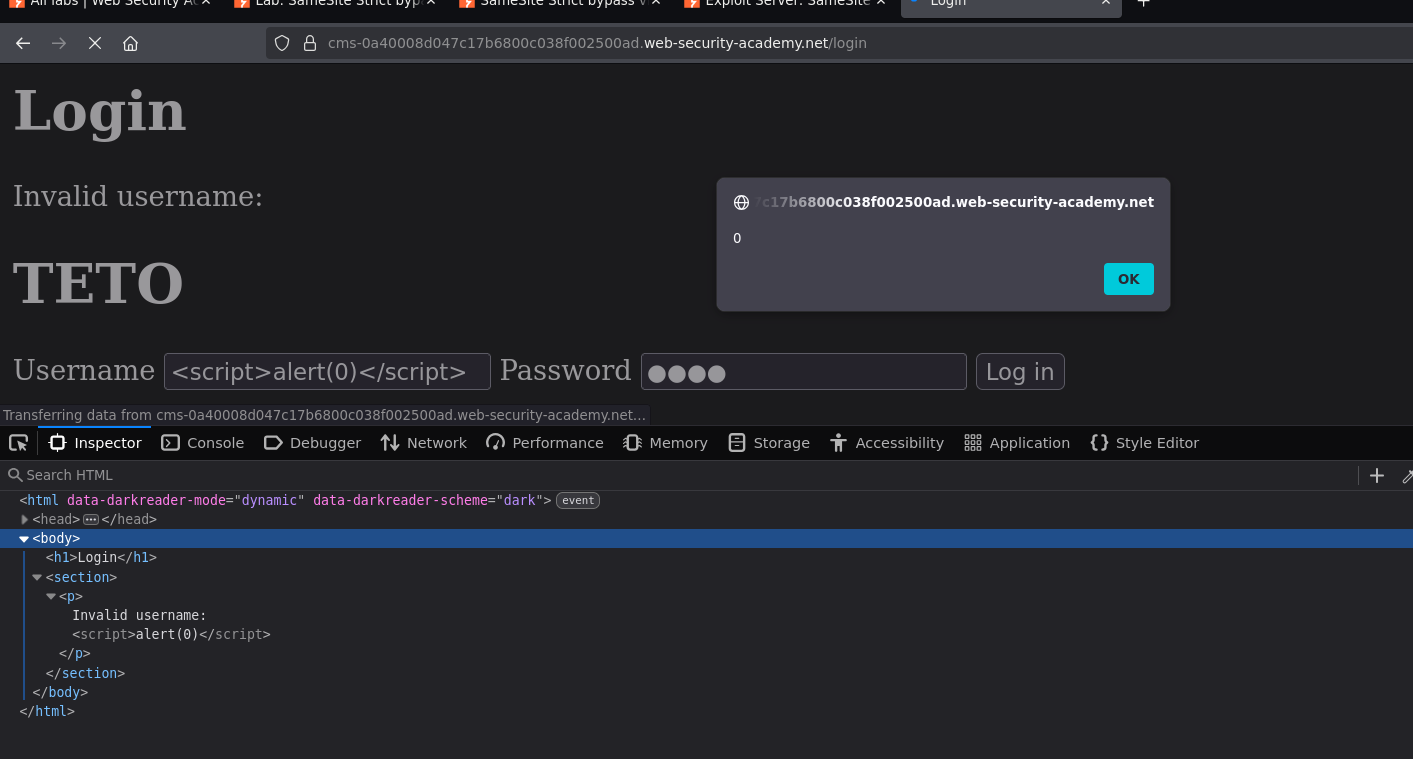Screen dimensions: 1413x759
Task: Collapse the section element node
Action: pos(38,577)
